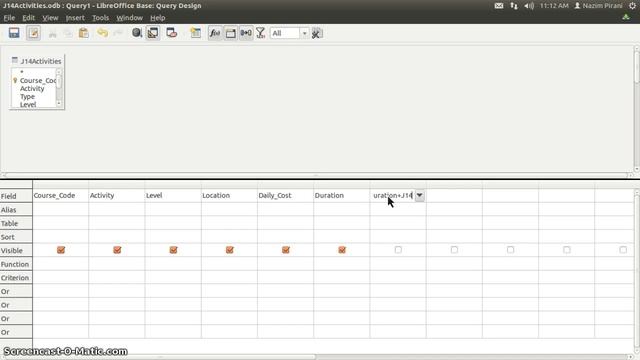Screen dimensions: 640x360
Task: Open the Window menu
Action: (x=129, y=18)
